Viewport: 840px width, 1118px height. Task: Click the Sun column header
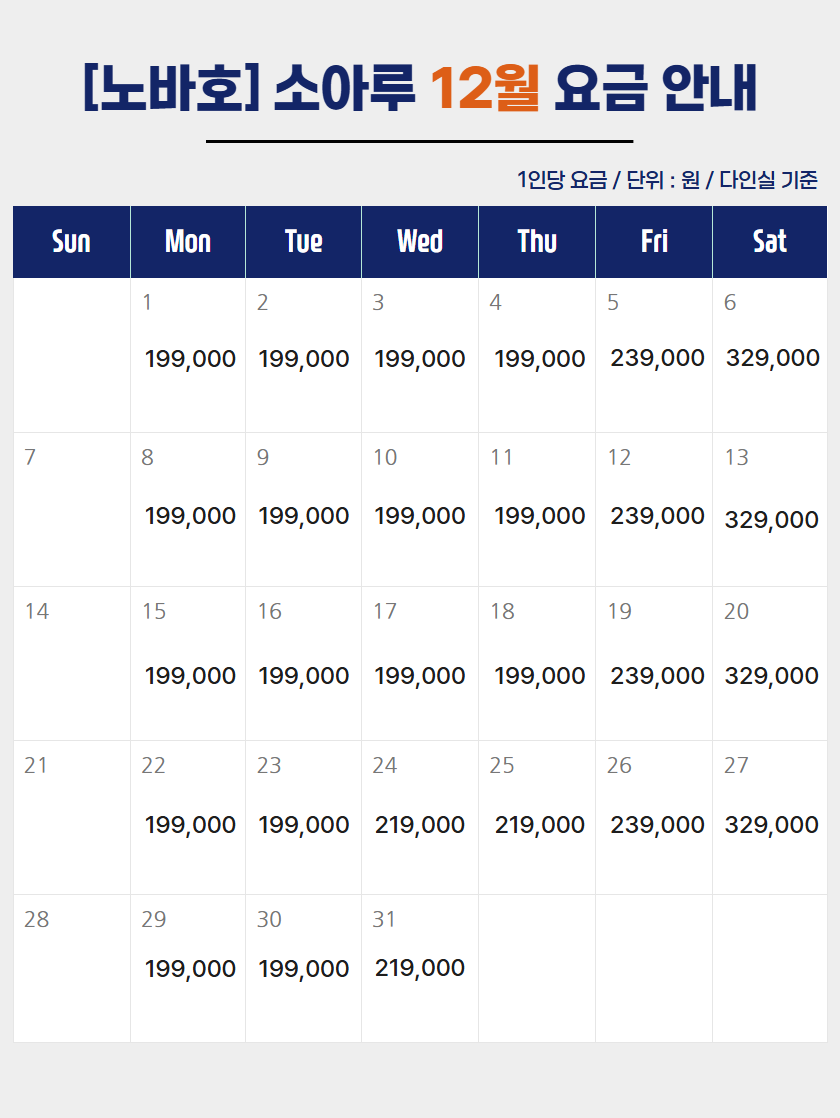71,242
